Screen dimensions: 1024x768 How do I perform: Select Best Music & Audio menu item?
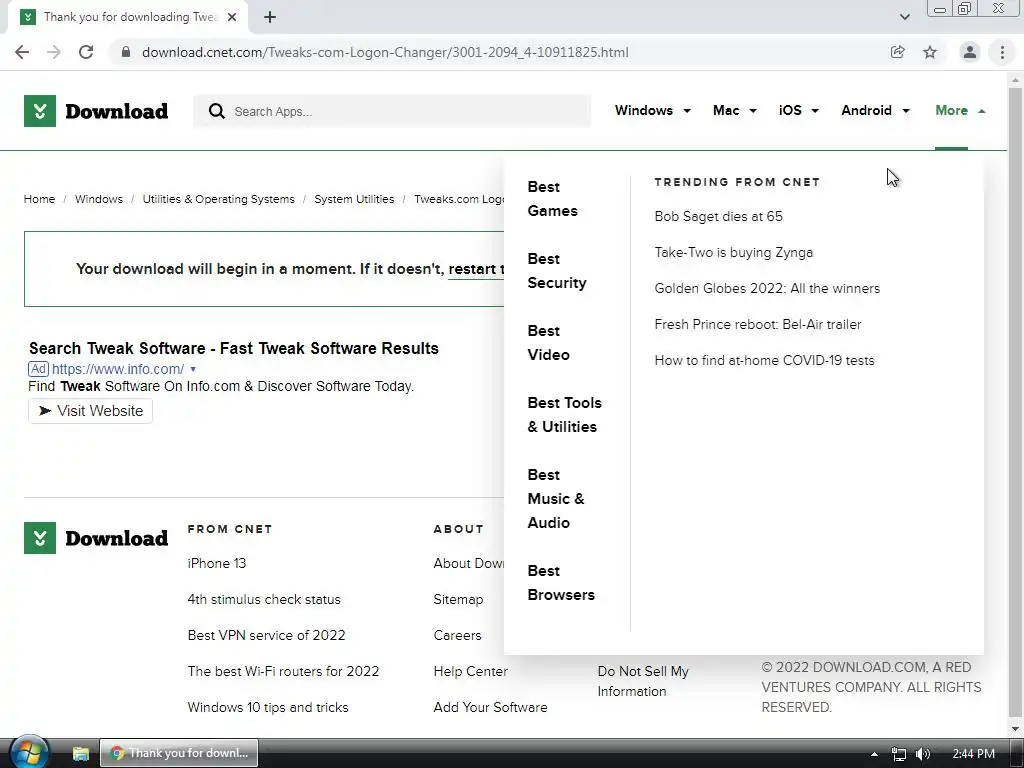pyautogui.click(x=555, y=498)
